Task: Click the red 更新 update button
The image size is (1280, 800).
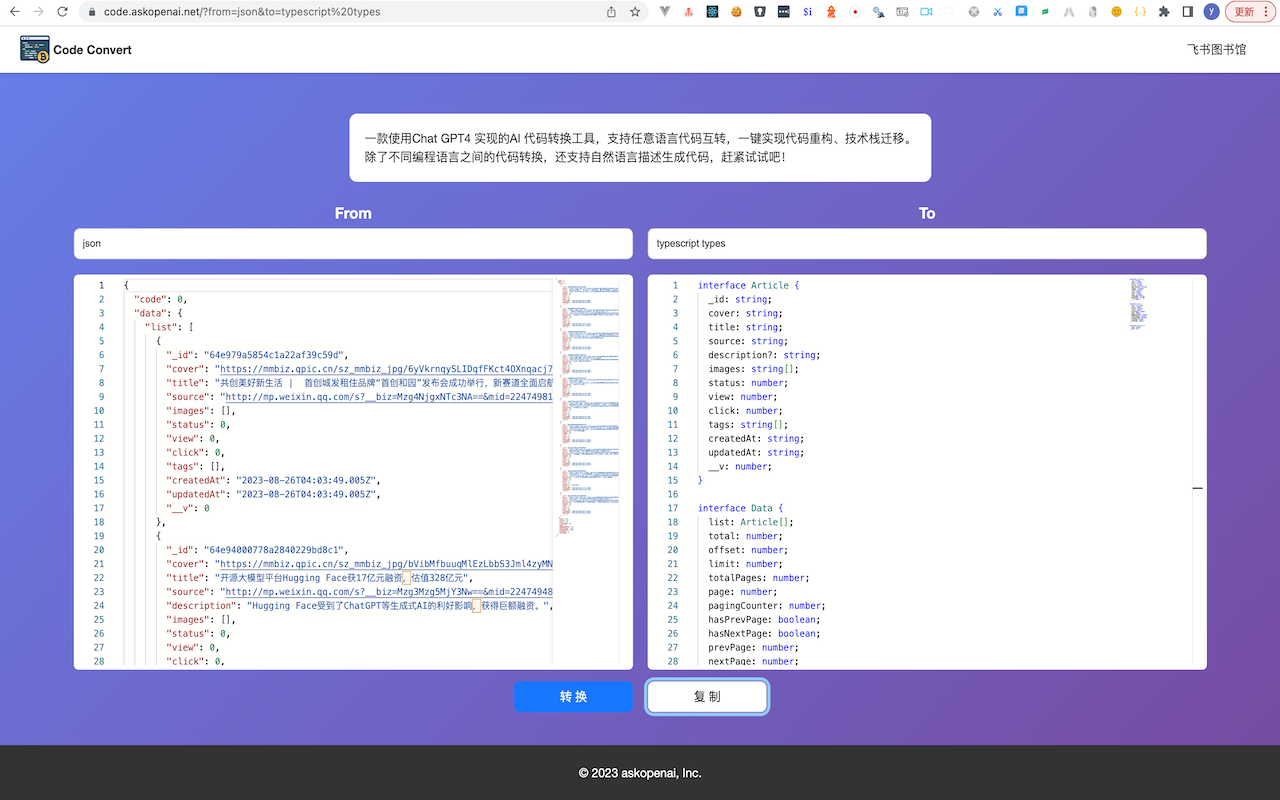Action: (1250, 12)
